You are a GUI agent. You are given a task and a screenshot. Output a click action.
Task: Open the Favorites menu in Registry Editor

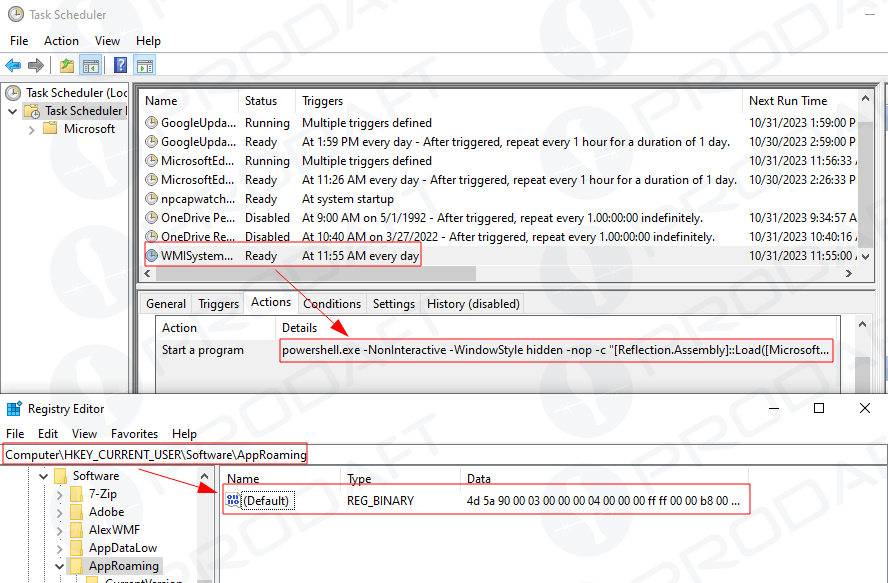coord(134,433)
